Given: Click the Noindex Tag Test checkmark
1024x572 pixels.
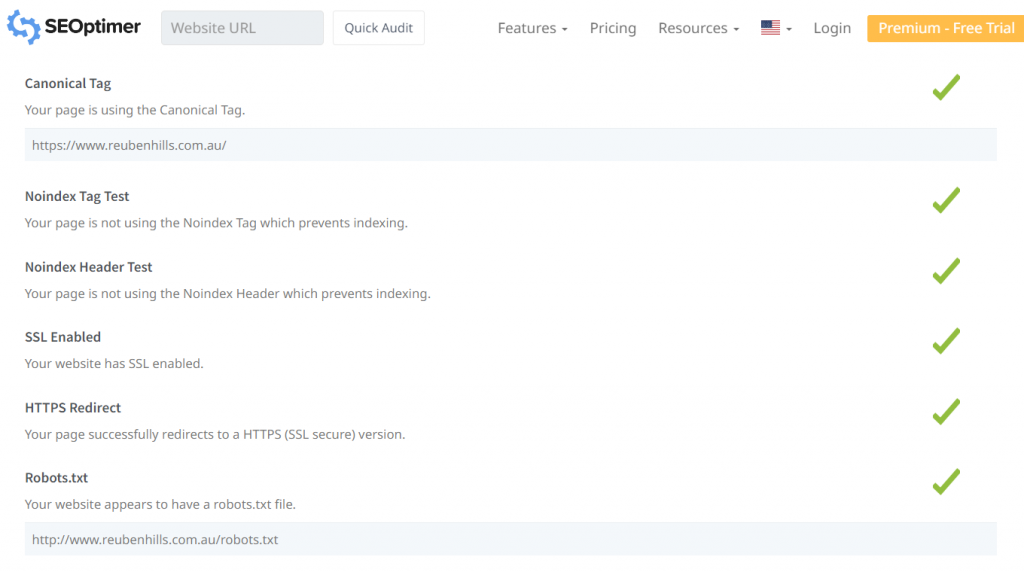Looking at the screenshot, I should tap(946, 200).
